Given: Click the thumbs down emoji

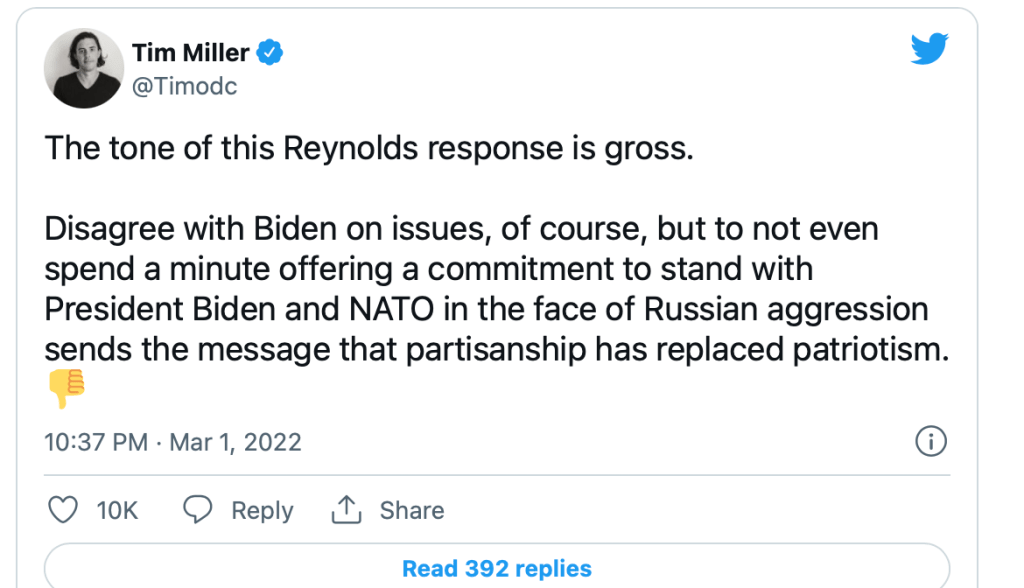Looking at the screenshot, I should coord(66,388).
